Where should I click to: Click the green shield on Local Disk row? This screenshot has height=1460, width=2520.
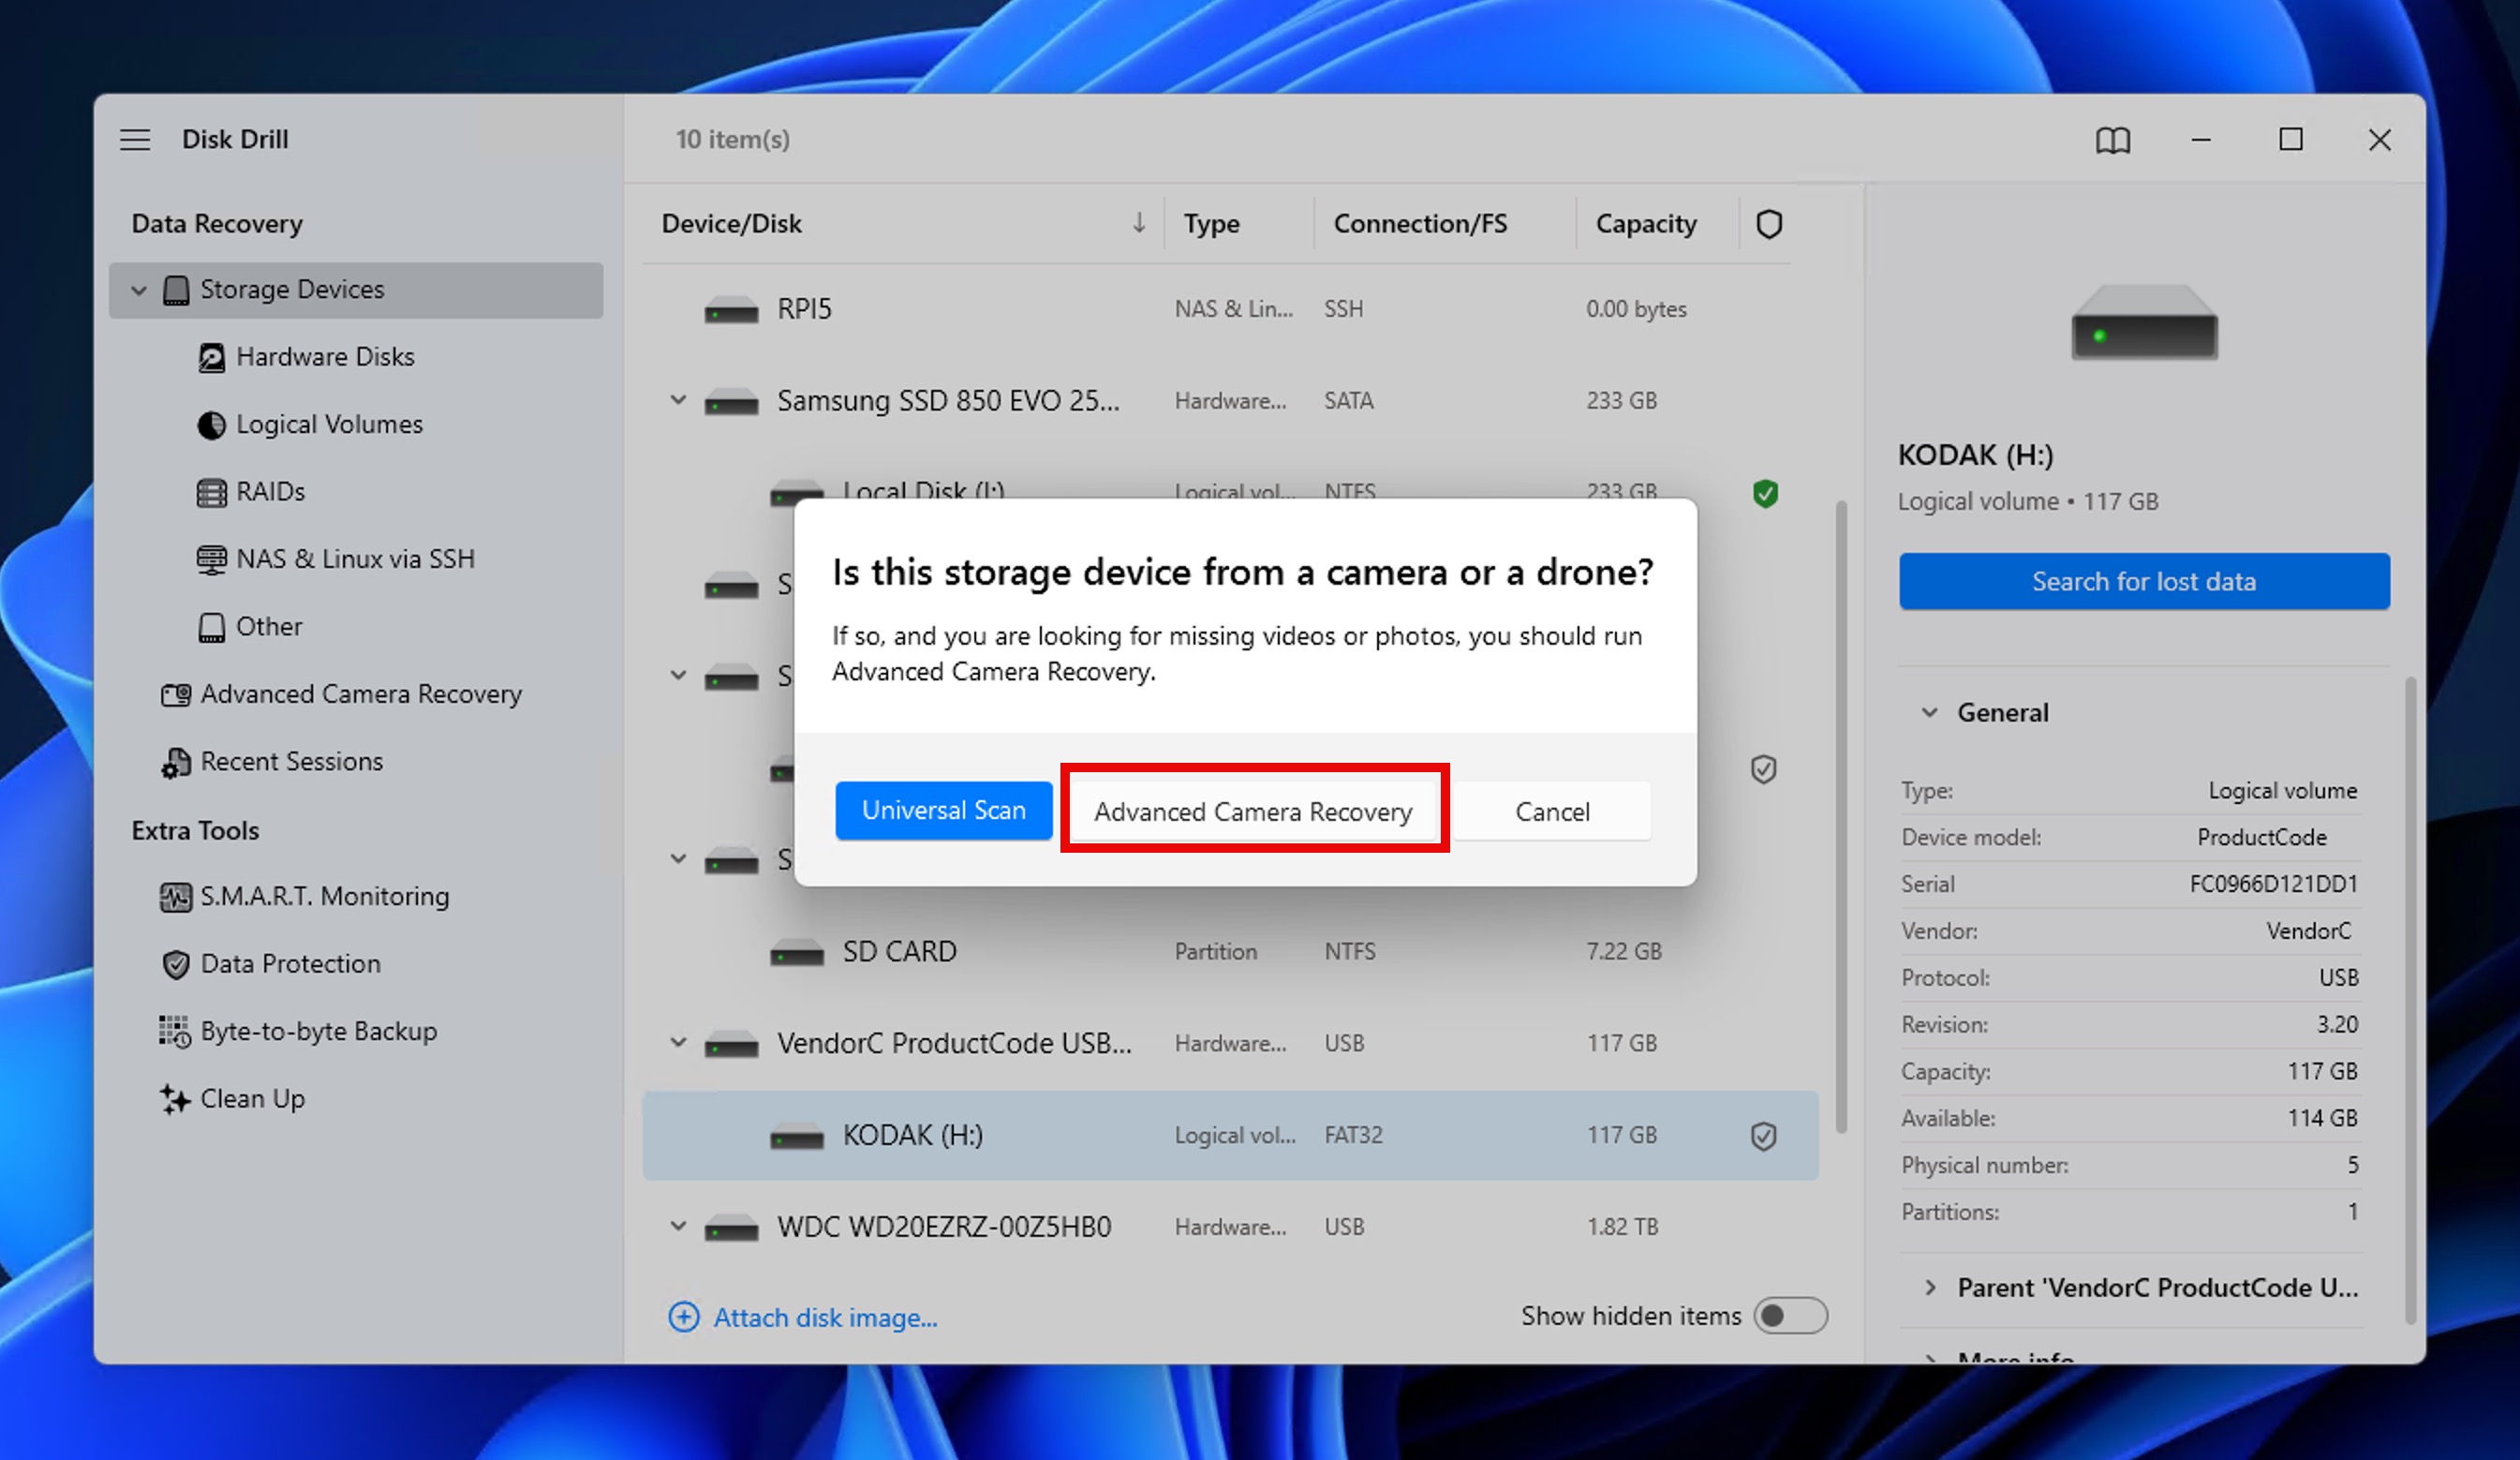(x=1765, y=493)
